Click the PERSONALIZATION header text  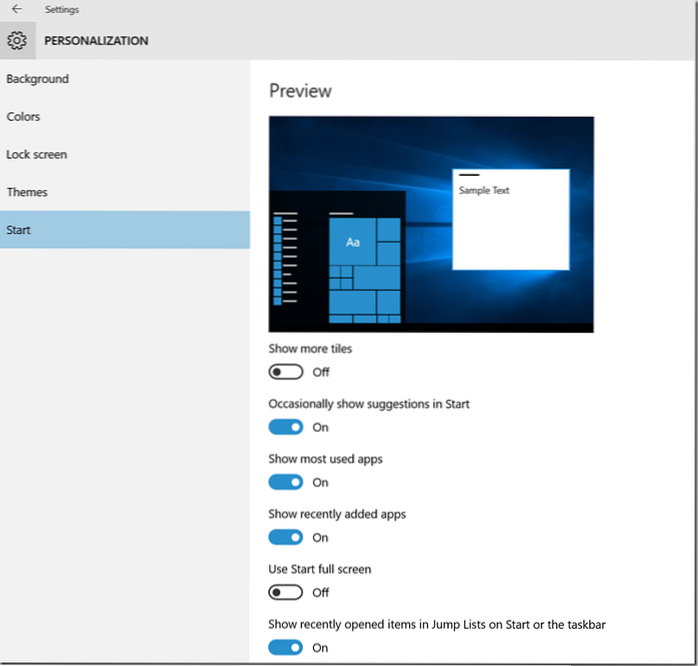click(x=96, y=41)
